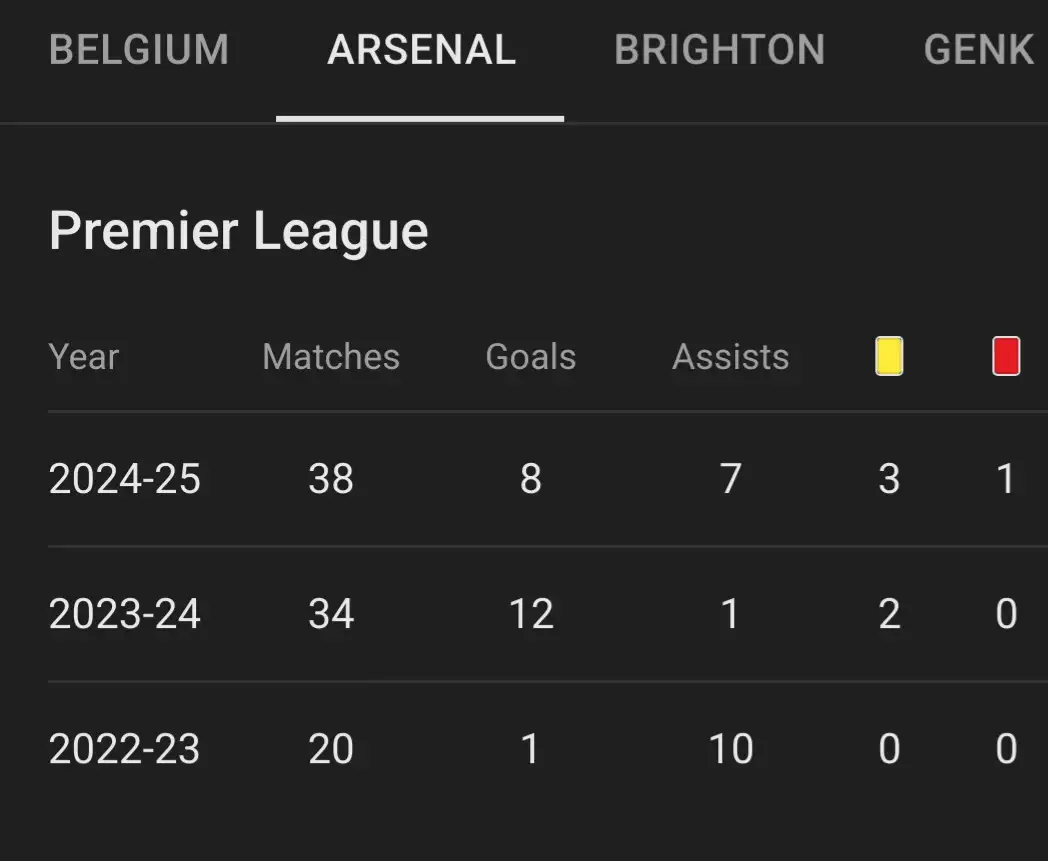Open the Brighton tab
1048x861 pixels.
pyautogui.click(x=719, y=50)
